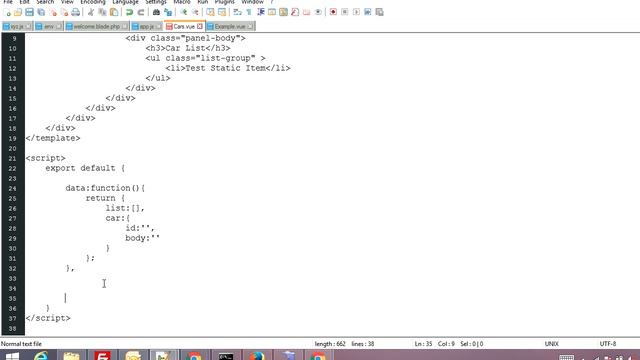Cut selection using the scissors icon
The height and width of the screenshot is (360, 640).
[91, 12]
